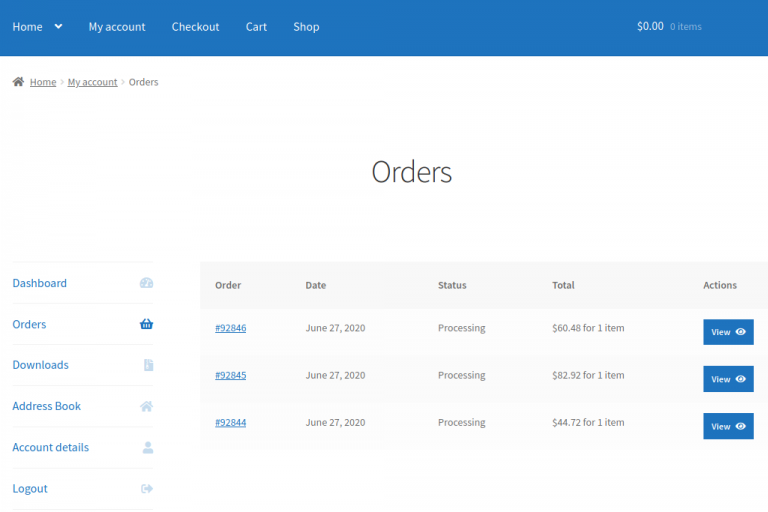Click the 'Orders' breadcrumb text
This screenshot has height=512, width=768.
coord(144,82)
